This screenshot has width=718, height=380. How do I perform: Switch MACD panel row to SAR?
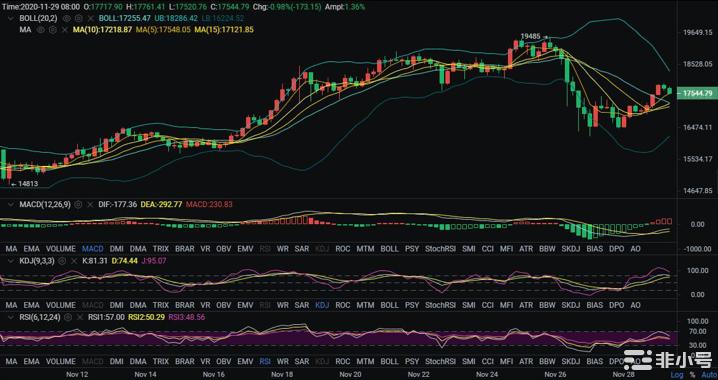coord(302,249)
